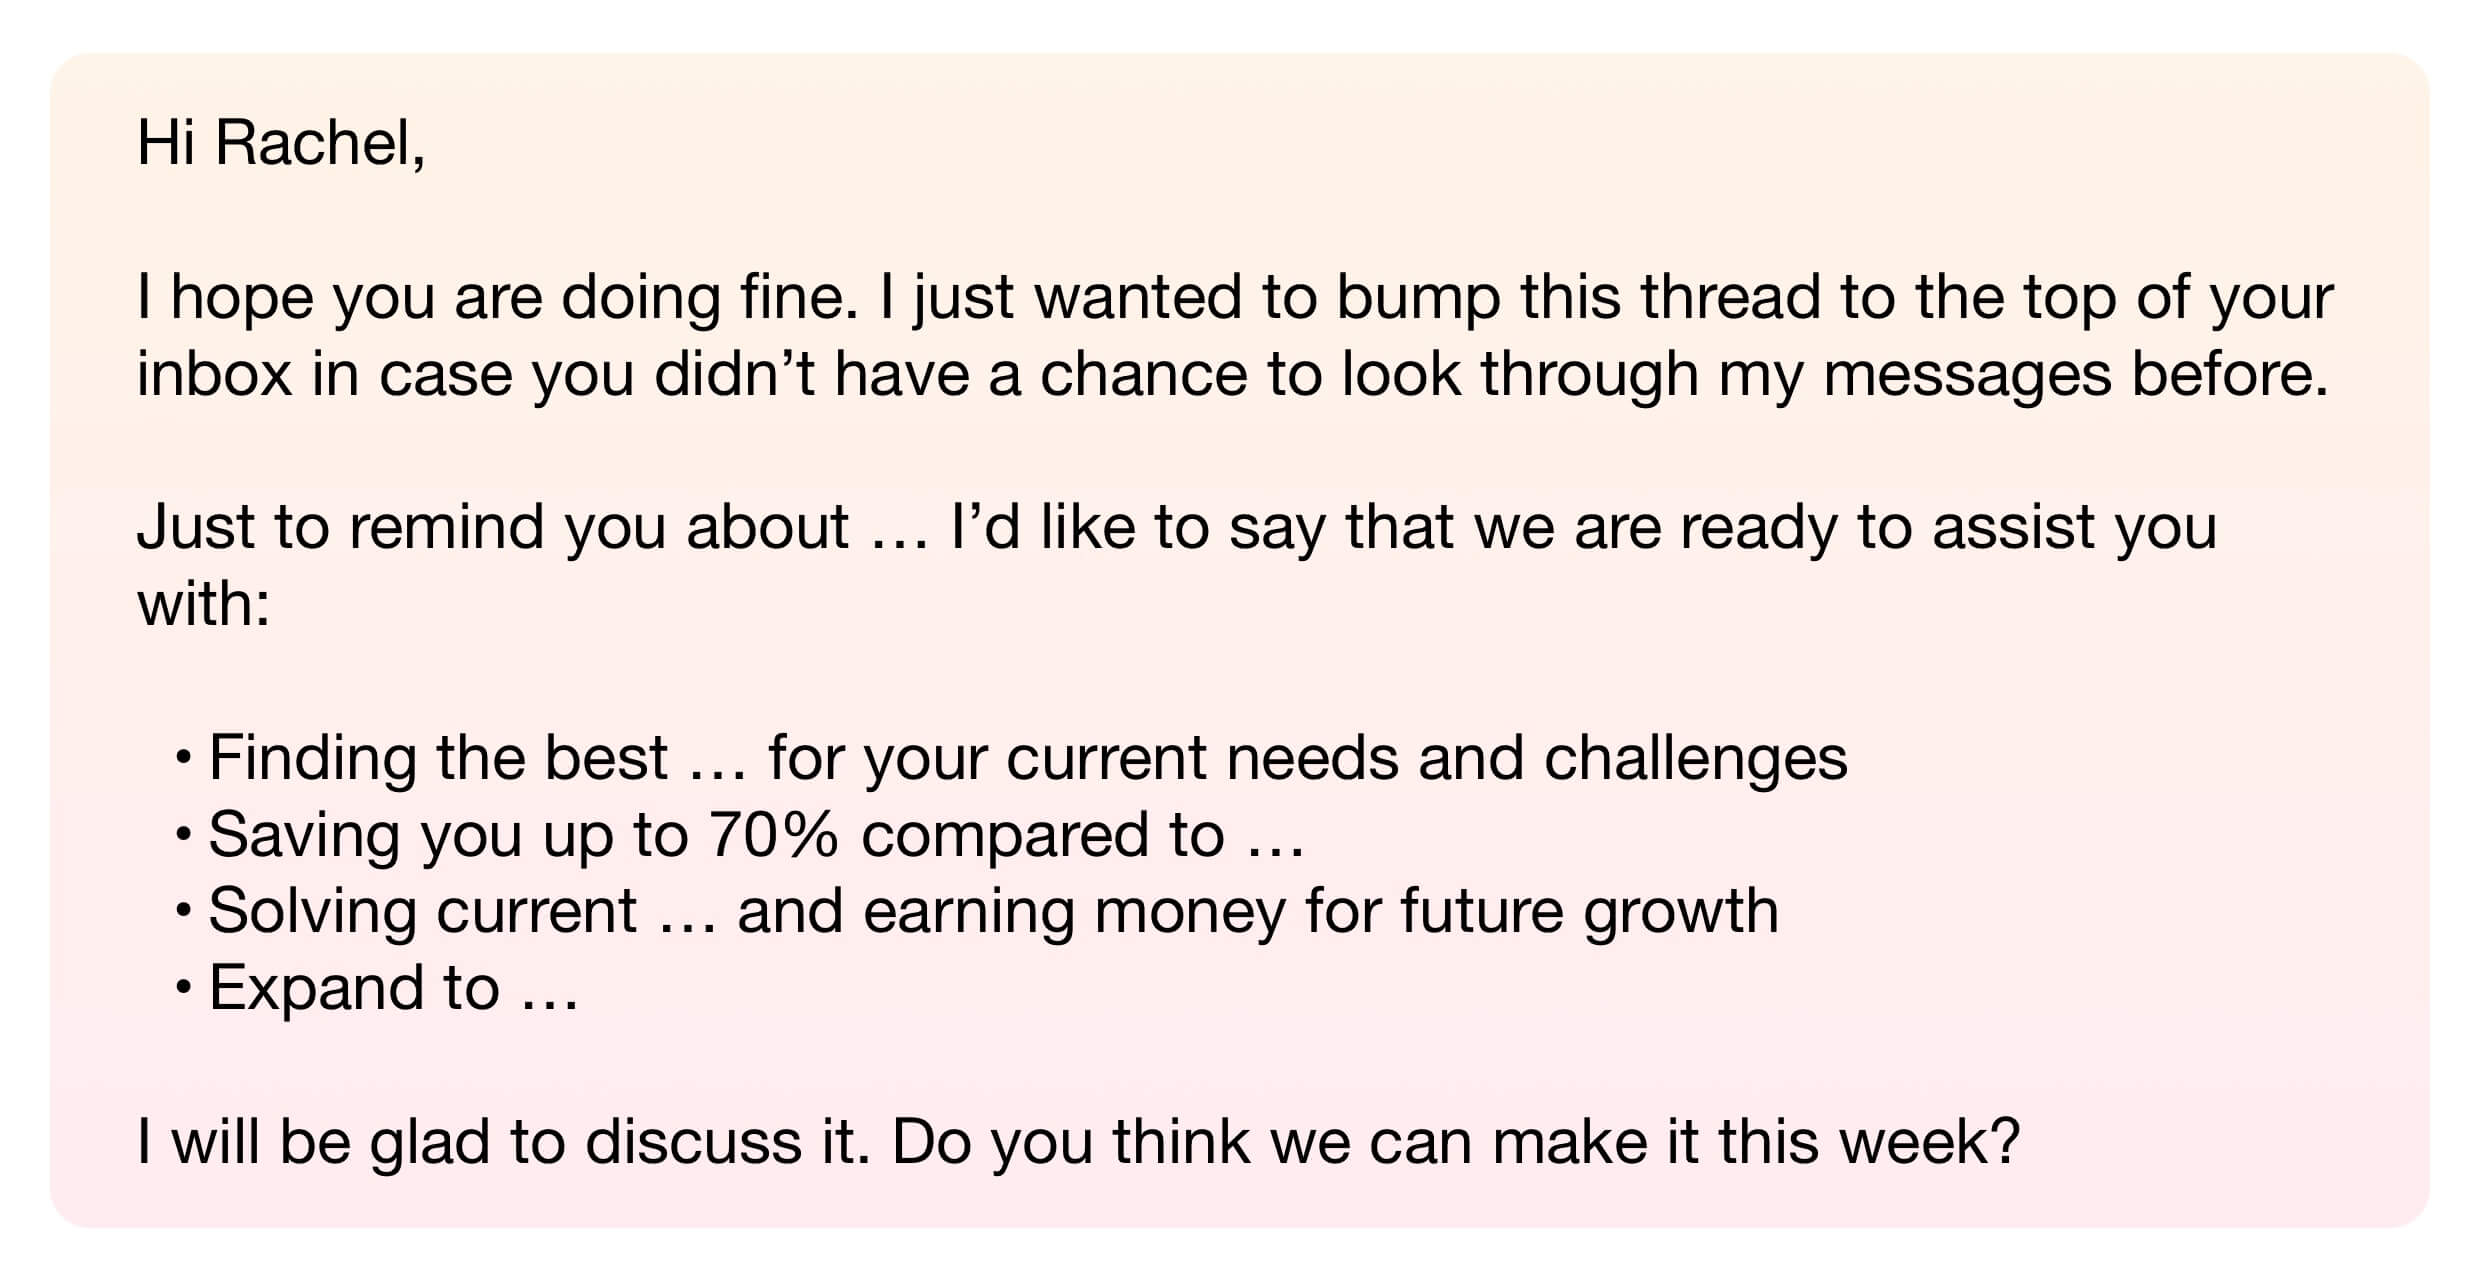Screen dimensions: 2480x1275
Task: Click the "Hi Rachel," greeting line
Action: pos(281,143)
